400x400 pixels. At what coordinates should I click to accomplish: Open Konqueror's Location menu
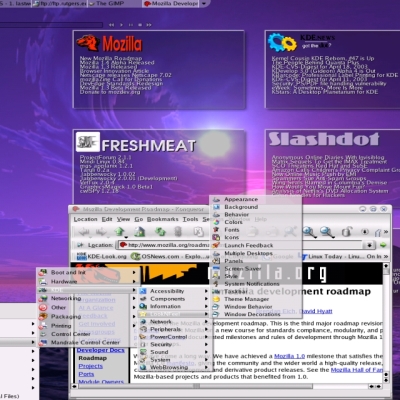click(85, 219)
